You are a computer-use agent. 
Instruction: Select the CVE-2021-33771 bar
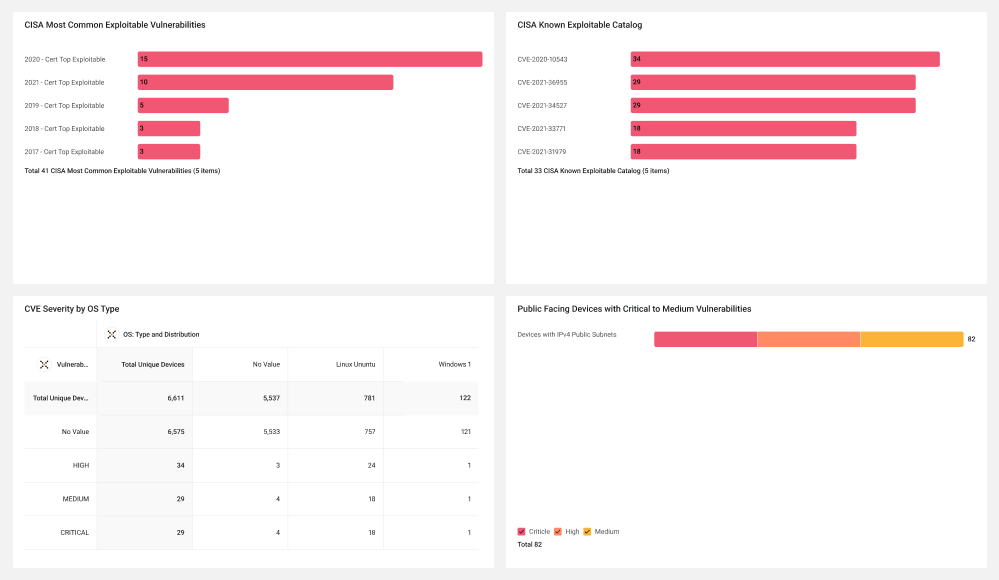click(x=744, y=129)
